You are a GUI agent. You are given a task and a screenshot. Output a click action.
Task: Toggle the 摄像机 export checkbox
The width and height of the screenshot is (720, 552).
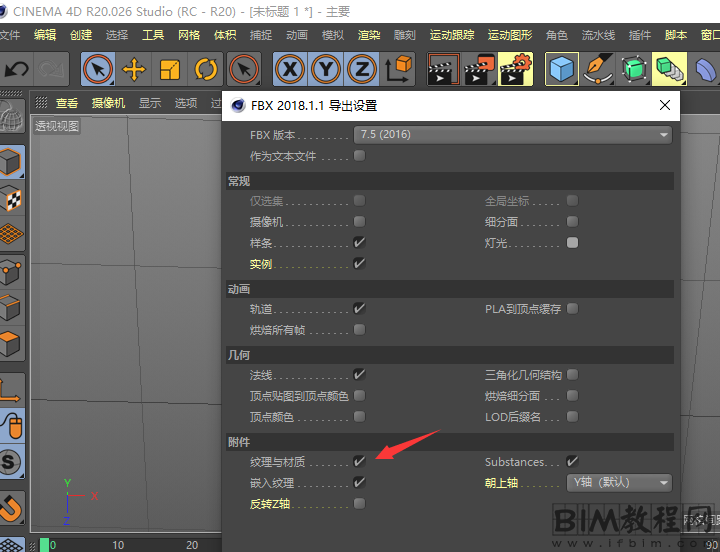360,222
